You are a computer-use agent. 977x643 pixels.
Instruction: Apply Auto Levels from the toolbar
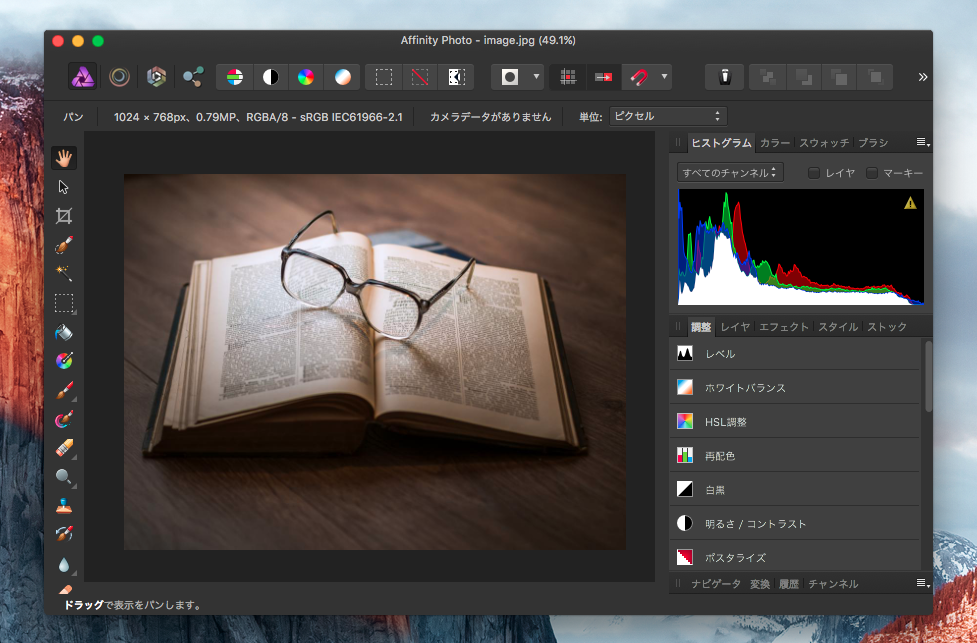point(235,76)
